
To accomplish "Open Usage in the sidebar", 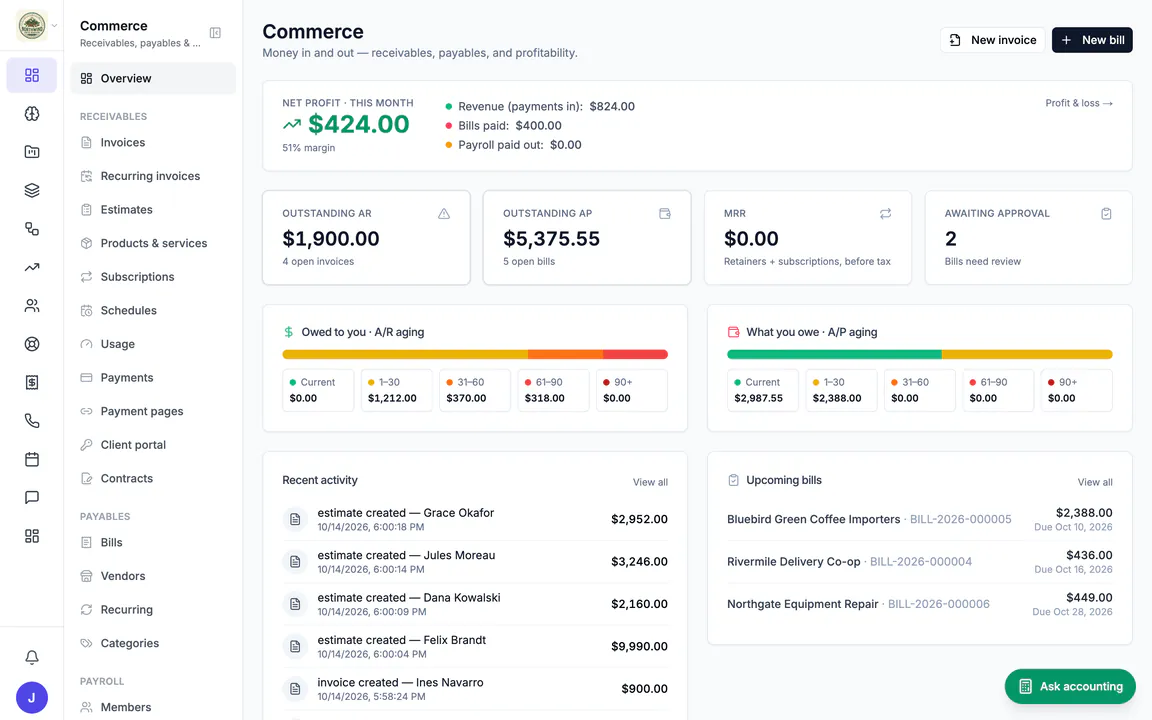I will 153,344.
